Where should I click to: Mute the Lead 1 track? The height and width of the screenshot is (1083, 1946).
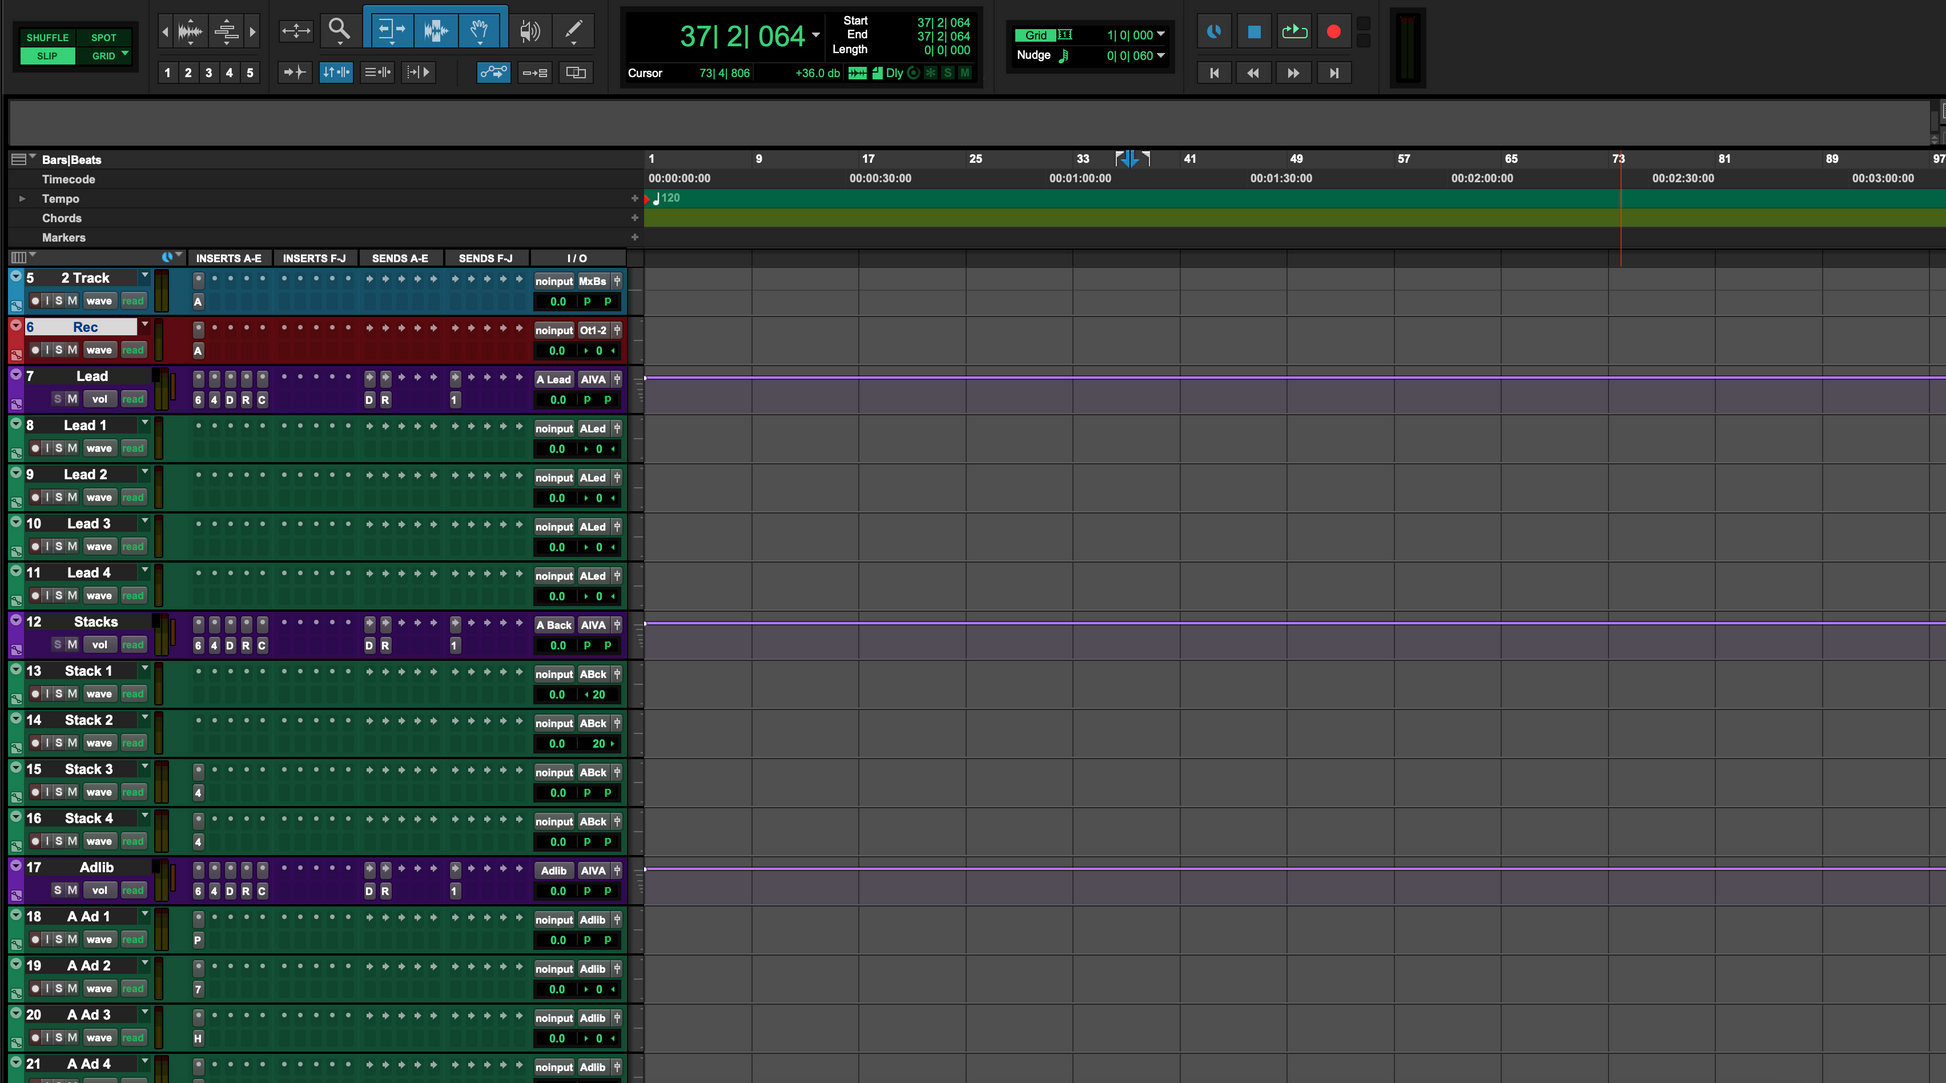(72, 448)
